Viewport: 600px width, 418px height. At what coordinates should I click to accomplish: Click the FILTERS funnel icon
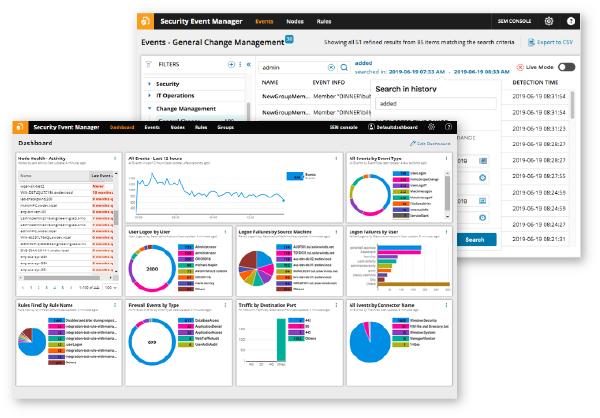click(149, 64)
